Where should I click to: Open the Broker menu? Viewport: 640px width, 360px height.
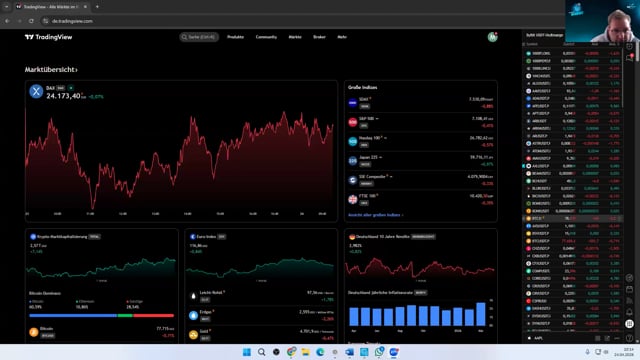[319, 37]
